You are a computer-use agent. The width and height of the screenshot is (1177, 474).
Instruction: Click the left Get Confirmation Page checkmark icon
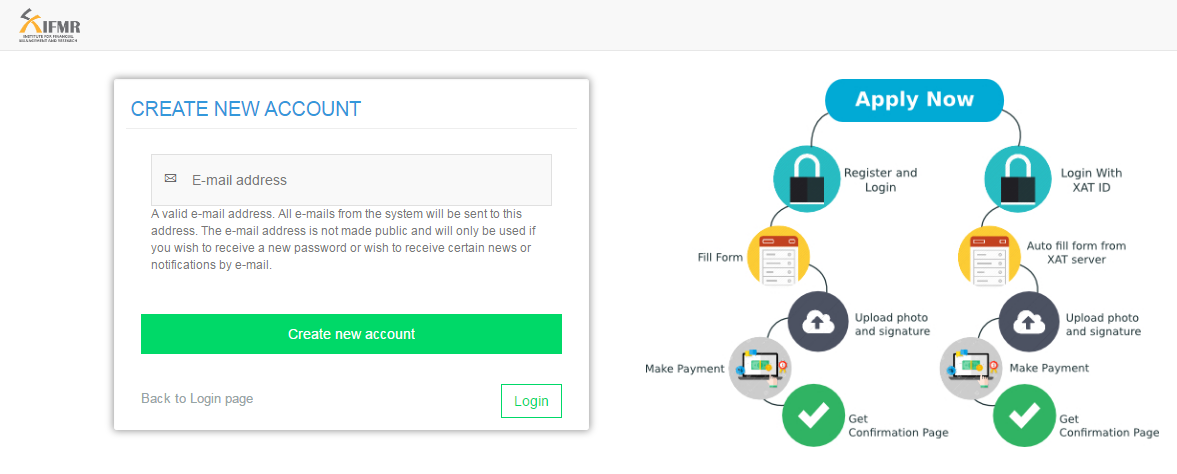pos(814,415)
